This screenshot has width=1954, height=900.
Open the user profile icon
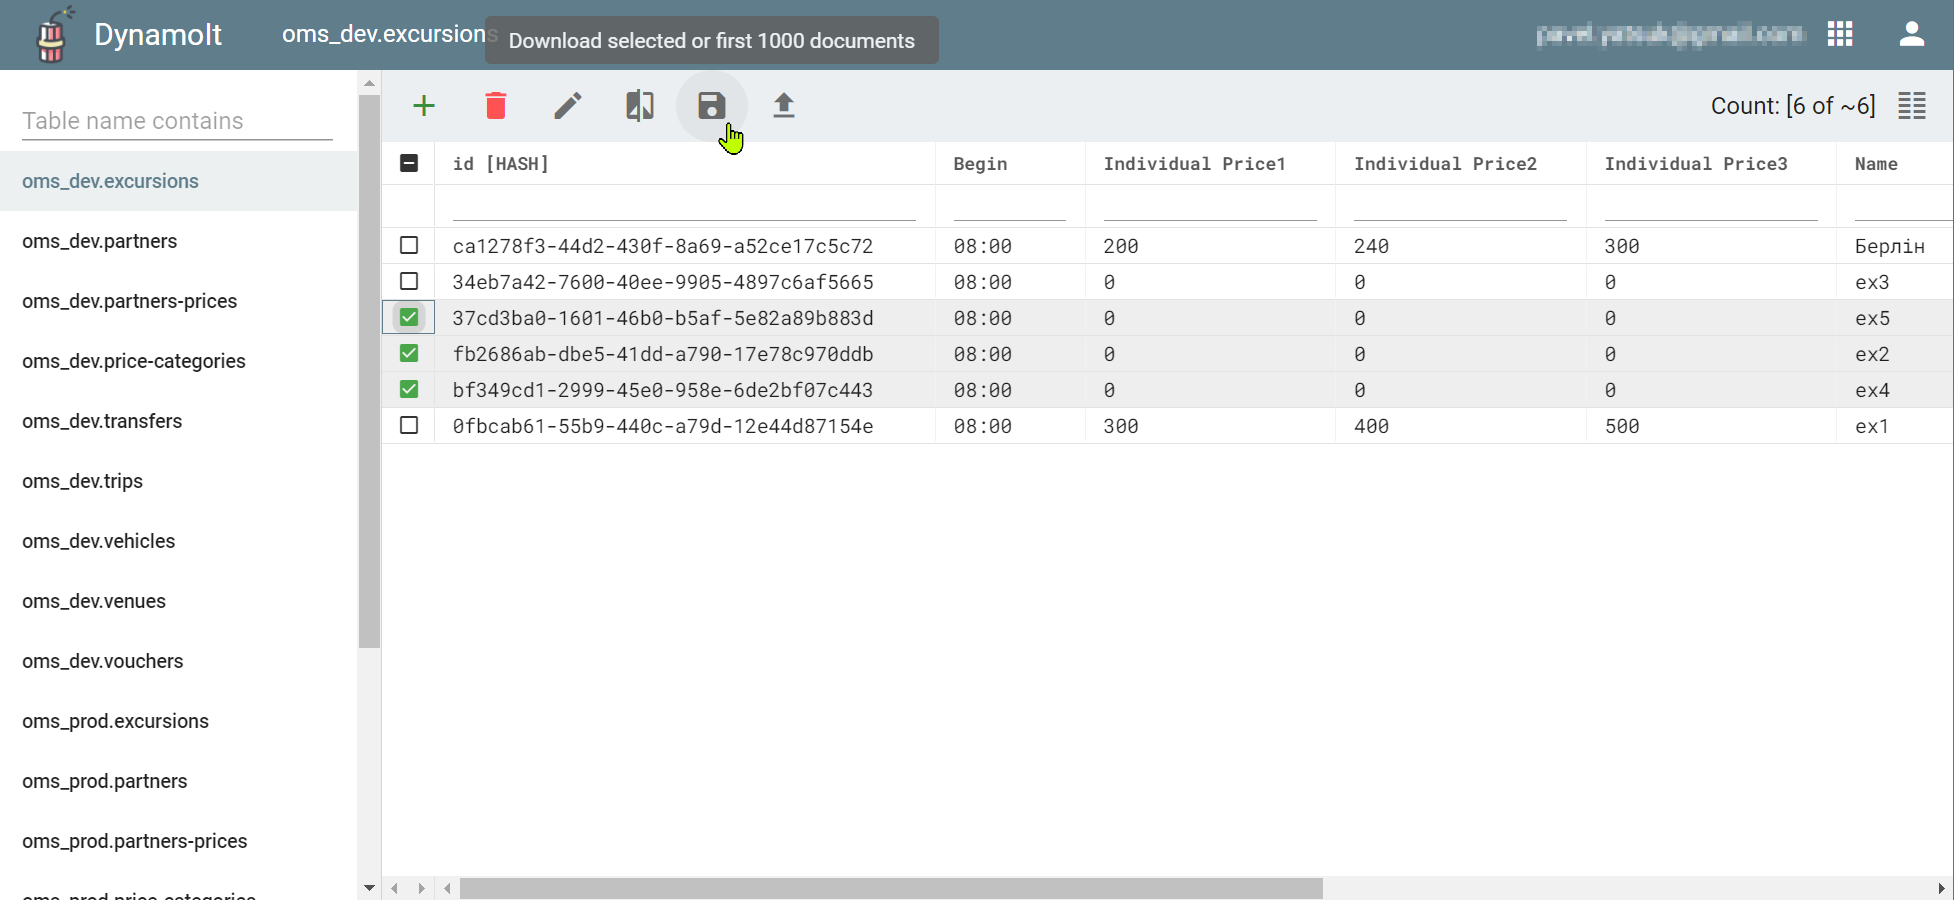click(x=1911, y=34)
